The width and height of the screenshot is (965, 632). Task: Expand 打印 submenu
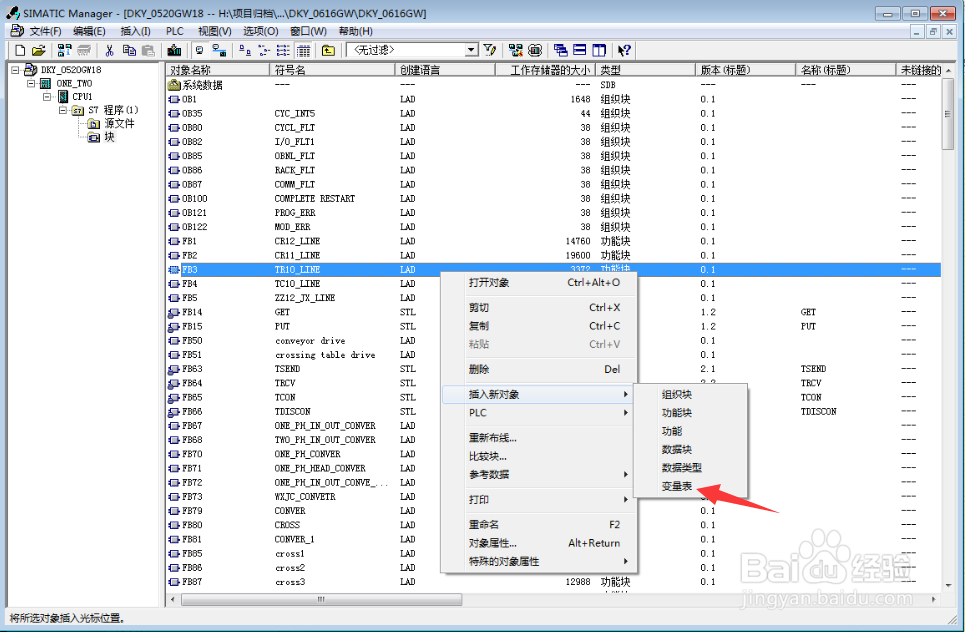click(x=539, y=500)
